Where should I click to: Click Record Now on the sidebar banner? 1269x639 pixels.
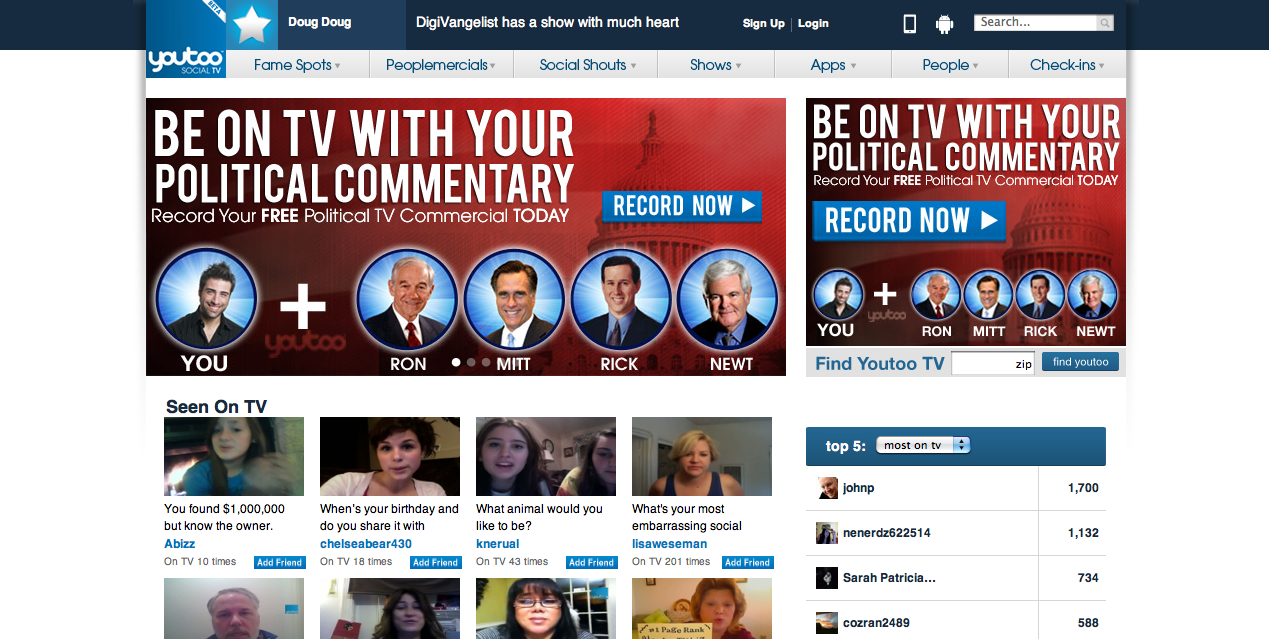click(908, 221)
